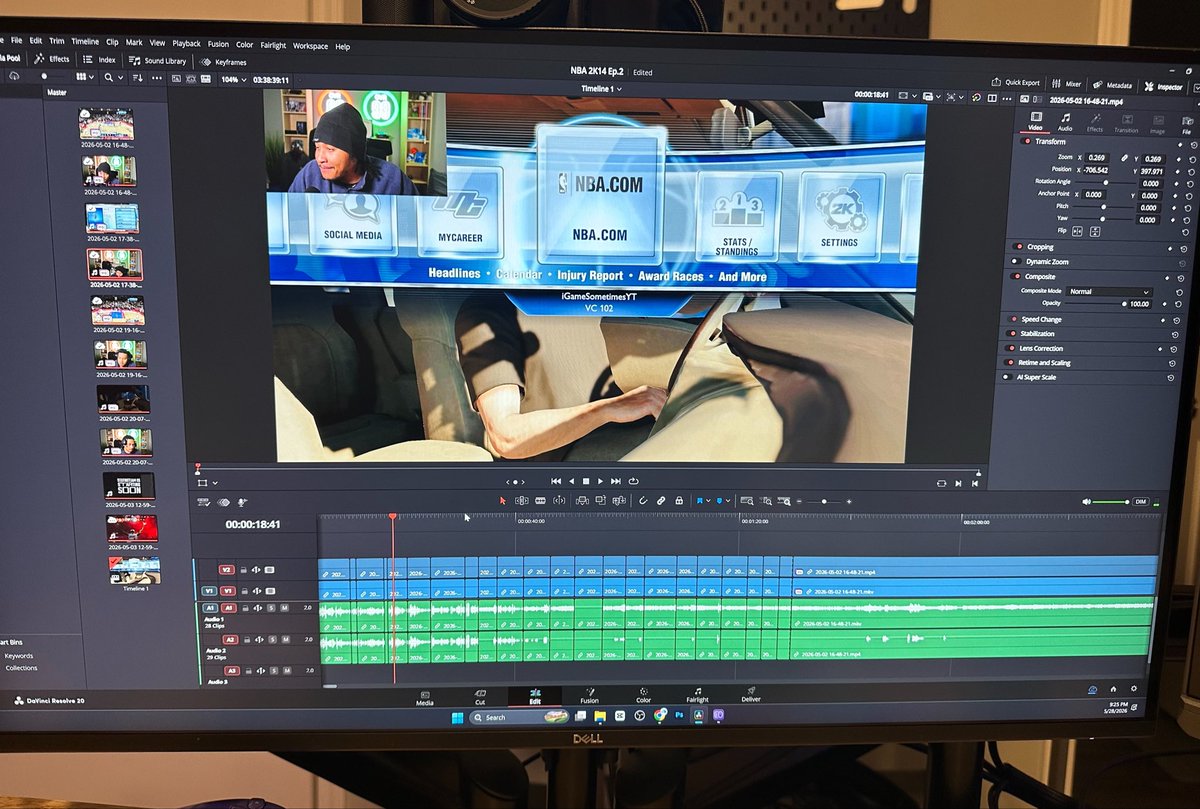Toggle the Composite enable switch
Image resolution: width=1200 pixels, height=809 pixels.
pyautogui.click(x=1016, y=276)
